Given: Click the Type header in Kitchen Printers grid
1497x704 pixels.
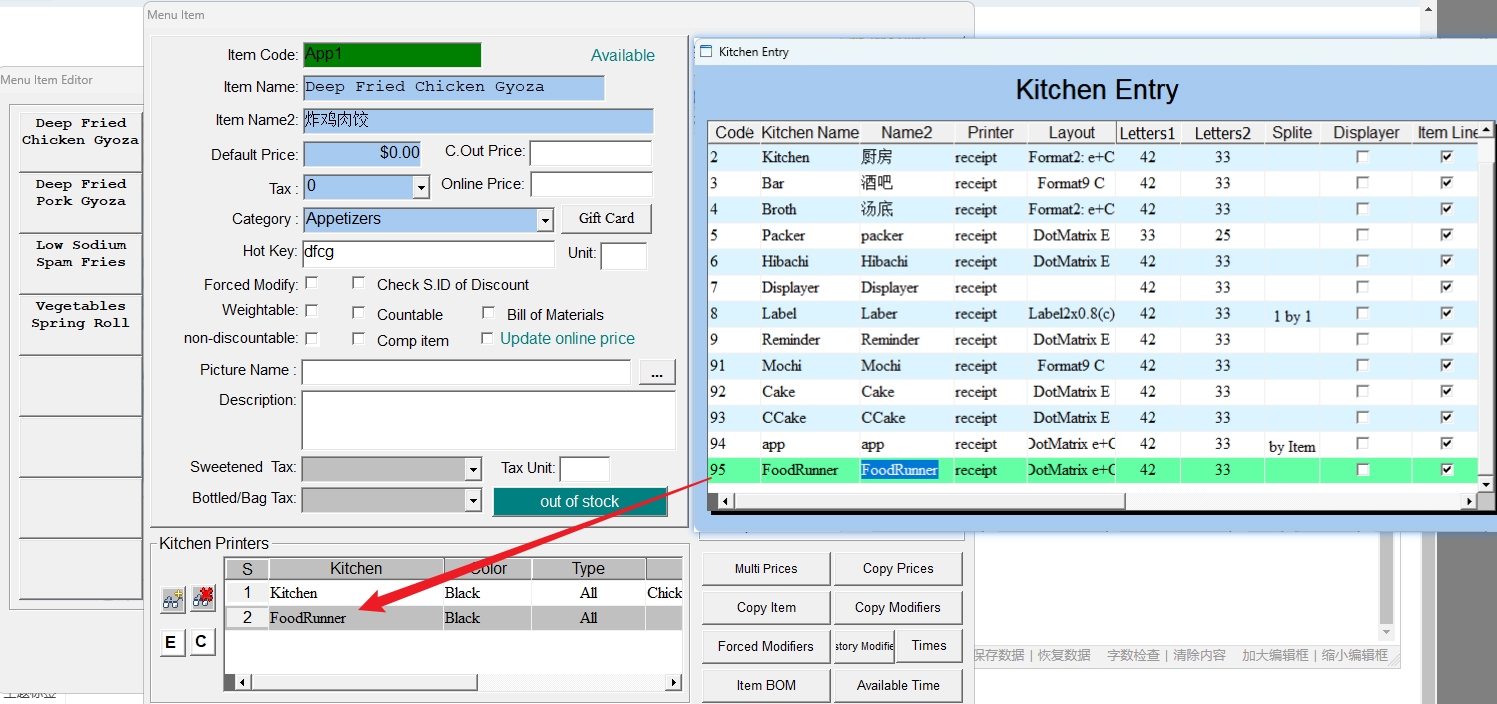Looking at the screenshot, I should point(588,569).
